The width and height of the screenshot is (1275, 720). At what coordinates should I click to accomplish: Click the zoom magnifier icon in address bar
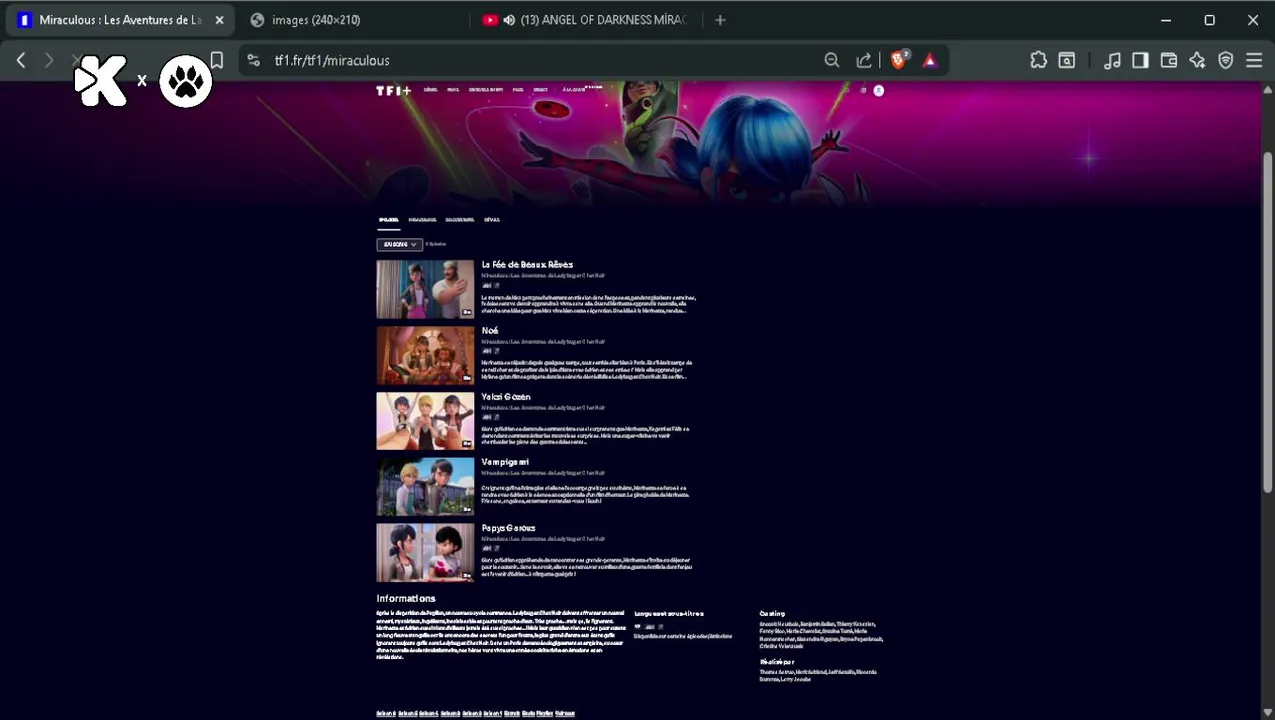831,60
